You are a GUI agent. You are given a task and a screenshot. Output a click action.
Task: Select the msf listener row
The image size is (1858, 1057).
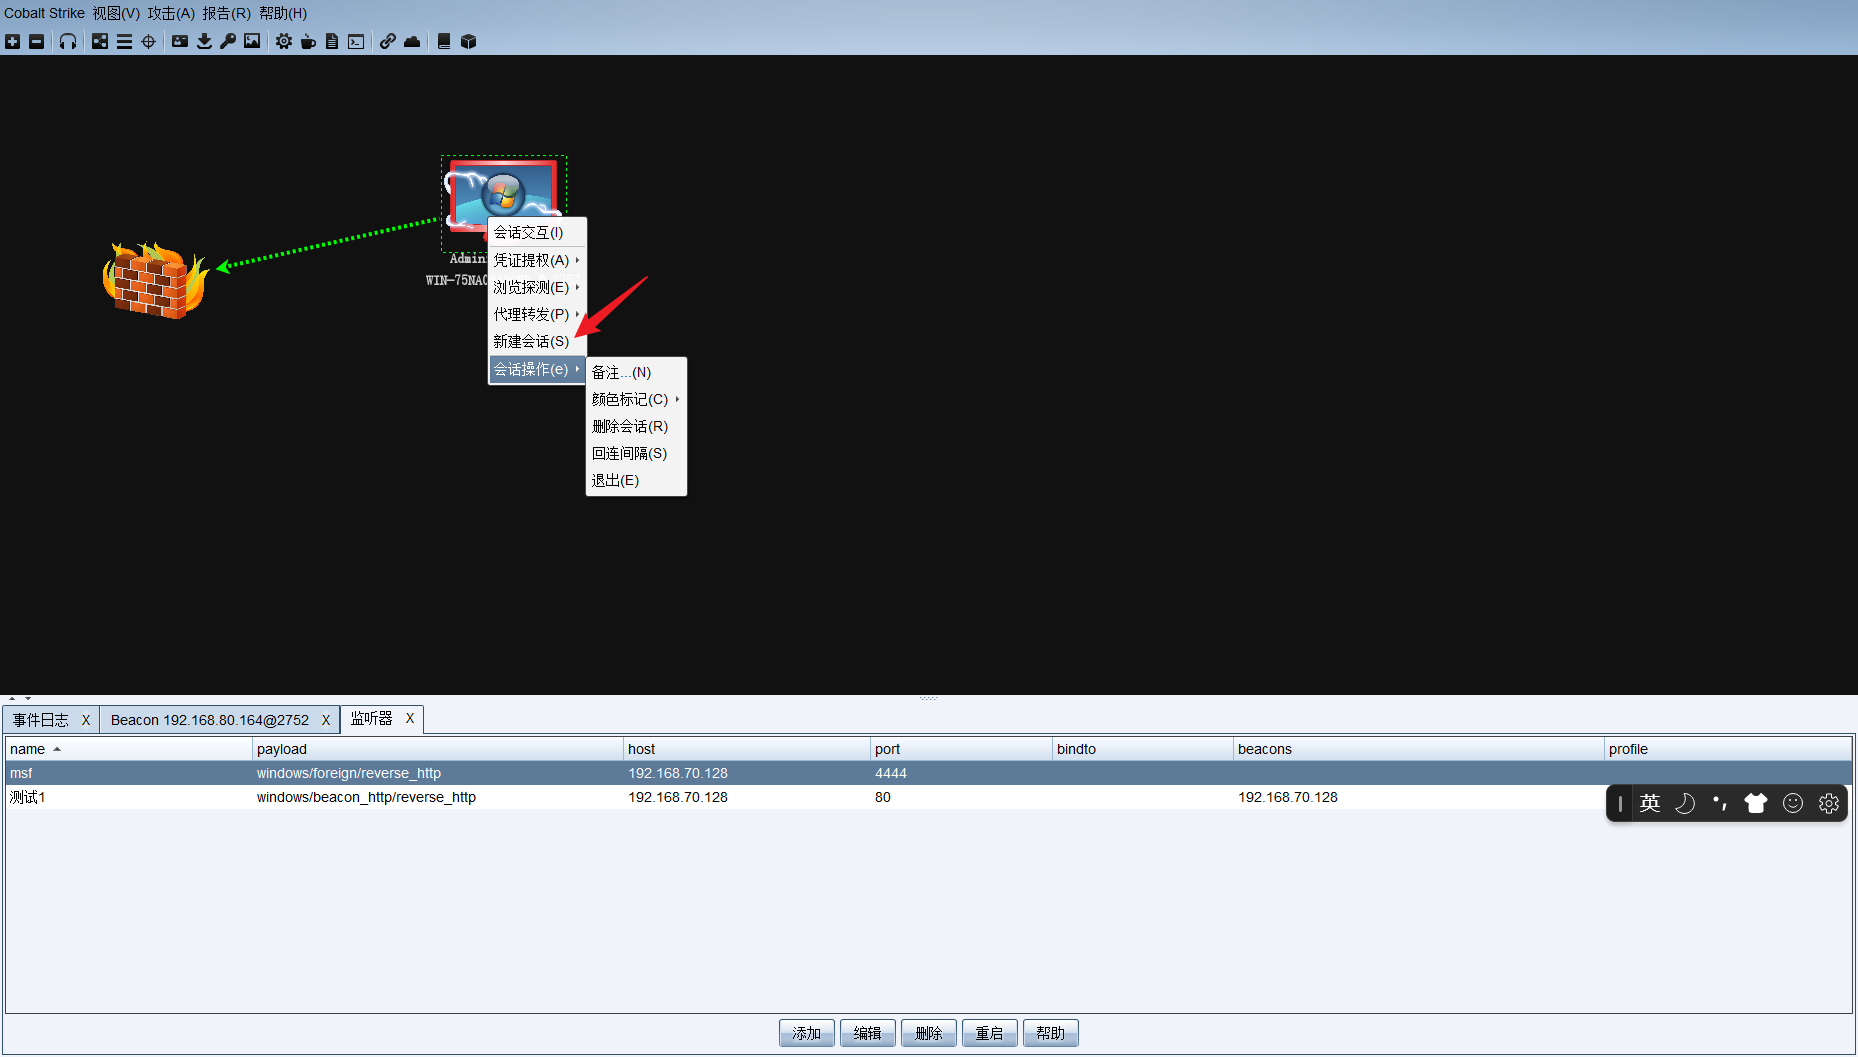(x=400, y=773)
